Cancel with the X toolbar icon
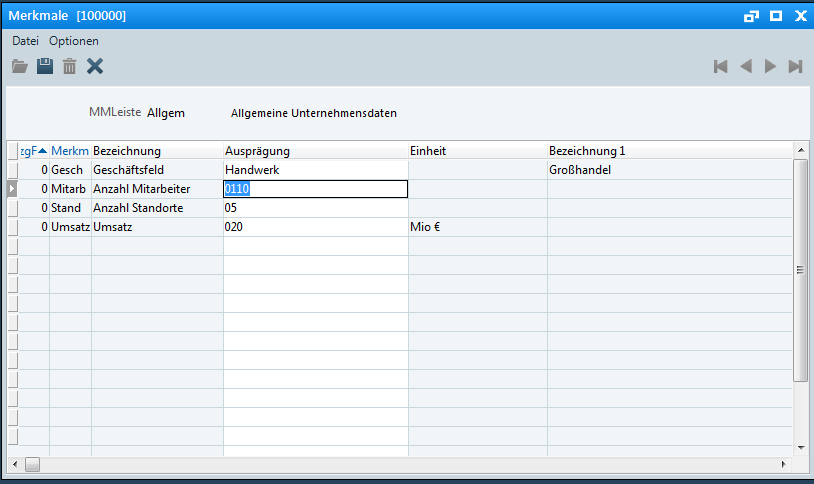 [x=95, y=66]
